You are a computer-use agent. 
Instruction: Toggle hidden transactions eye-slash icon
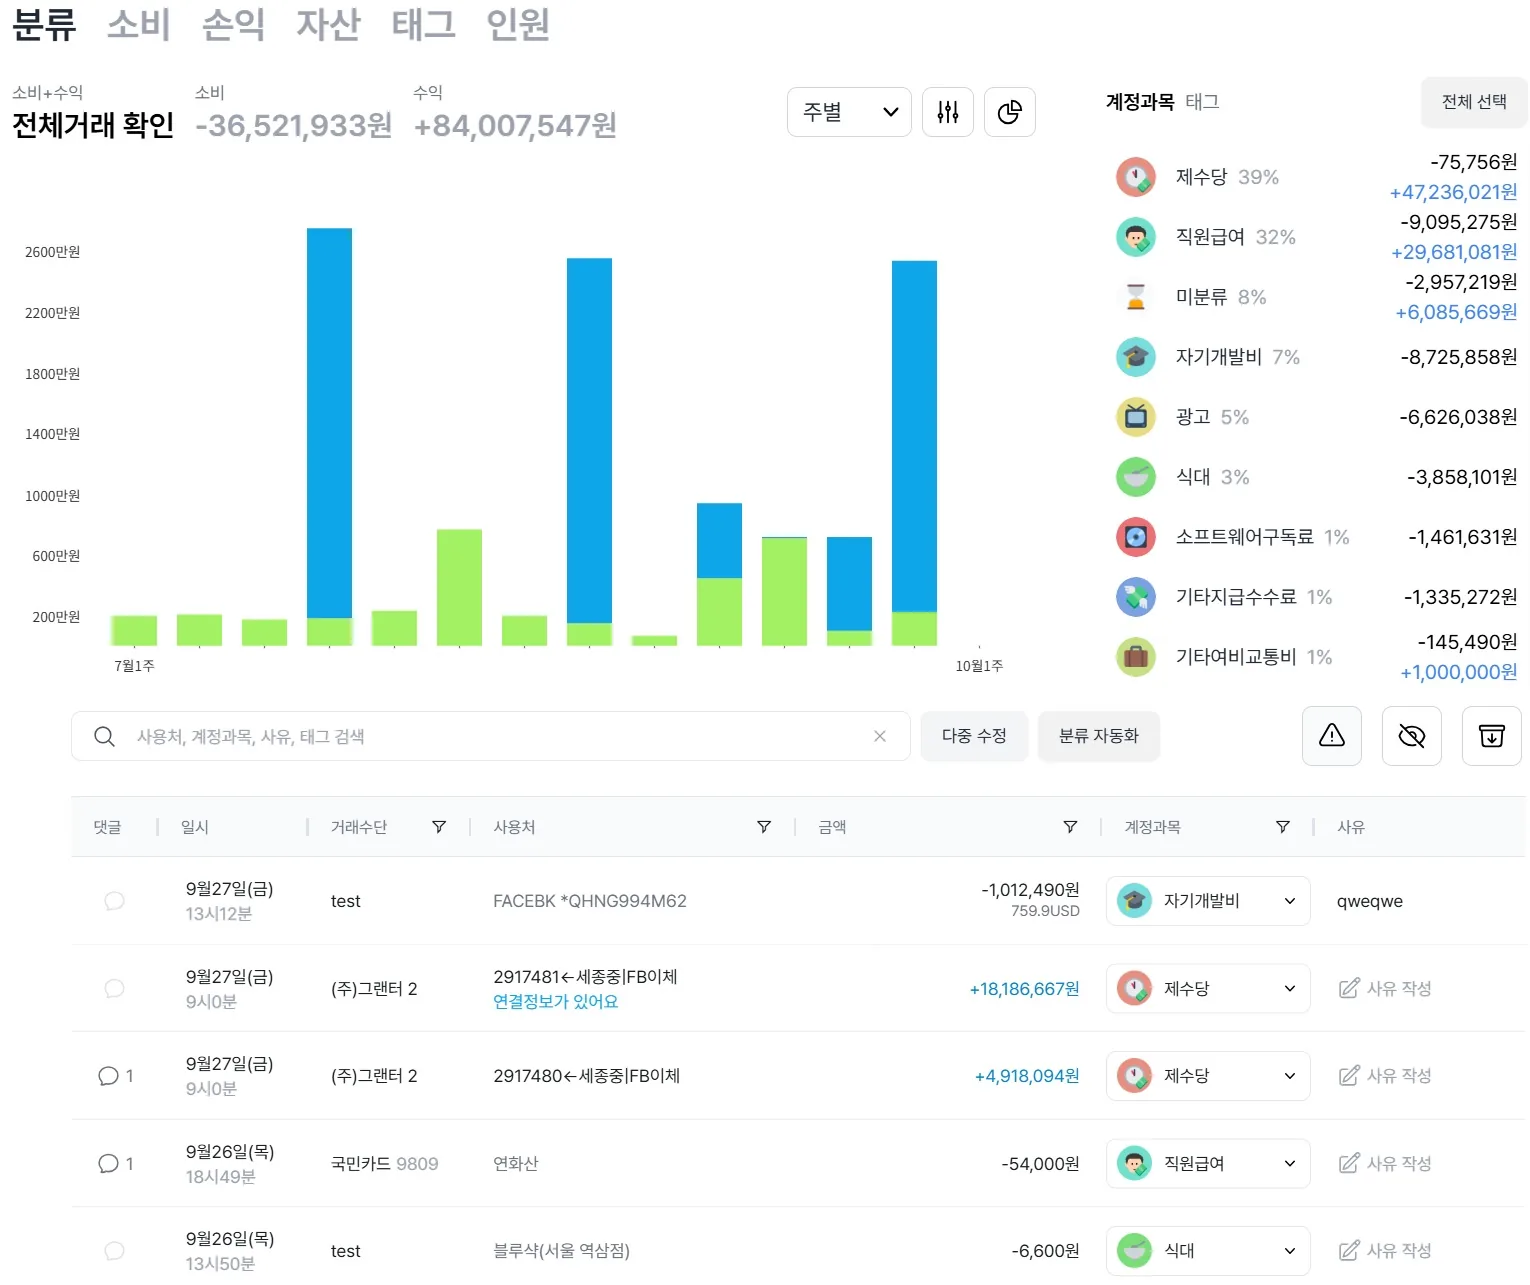pyautogui.click(x=1412, y=736)
